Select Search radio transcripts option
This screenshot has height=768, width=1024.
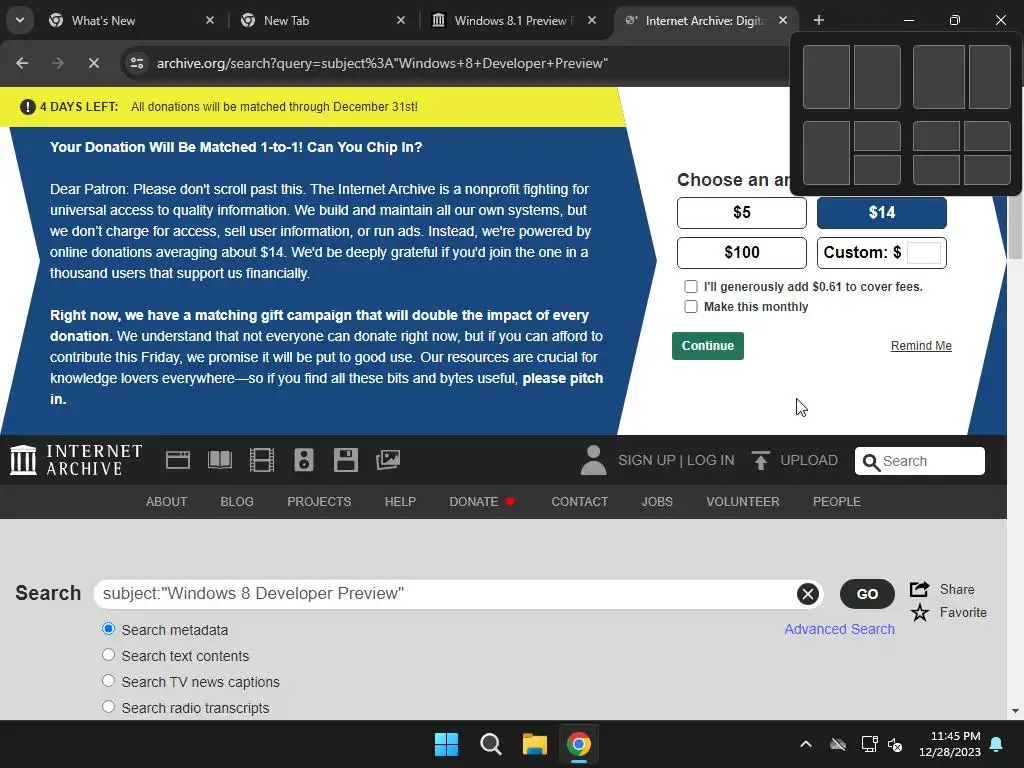[x=108, y=707]
